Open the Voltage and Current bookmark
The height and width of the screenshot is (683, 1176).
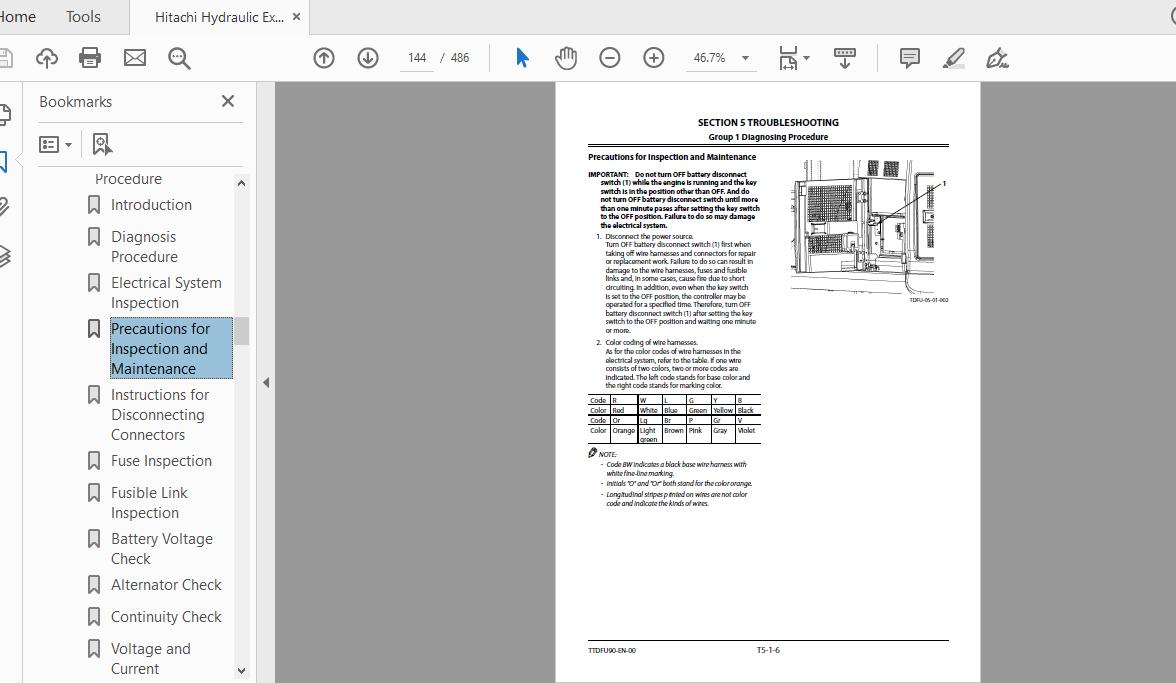click(x=151, y=658)
